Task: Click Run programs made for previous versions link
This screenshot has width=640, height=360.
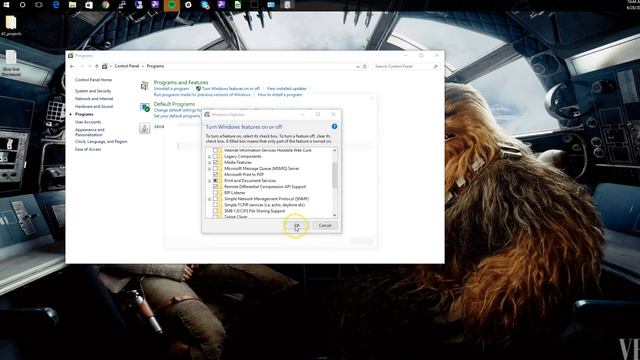Action: [202, 95]
